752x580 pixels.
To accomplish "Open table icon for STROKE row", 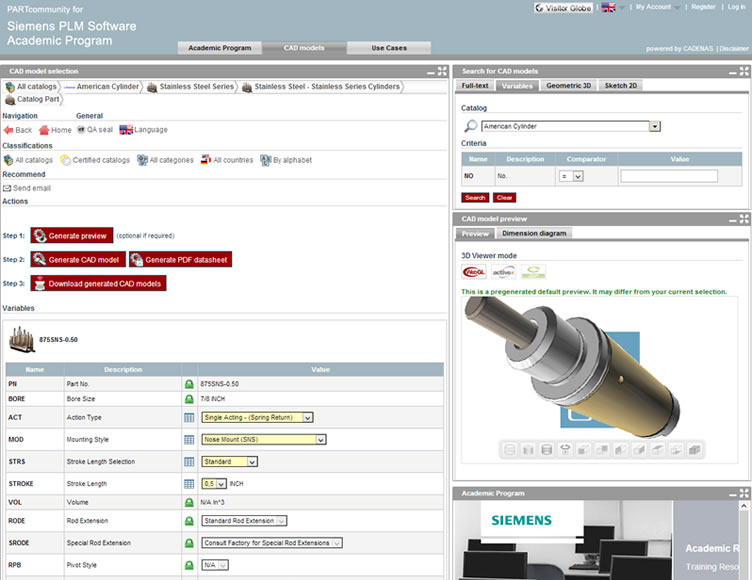I will pyautogui.click(x=189, y=484).
